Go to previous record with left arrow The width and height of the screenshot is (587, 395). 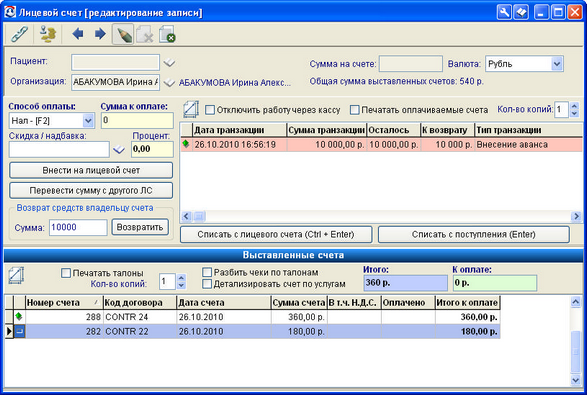point(78,34)
